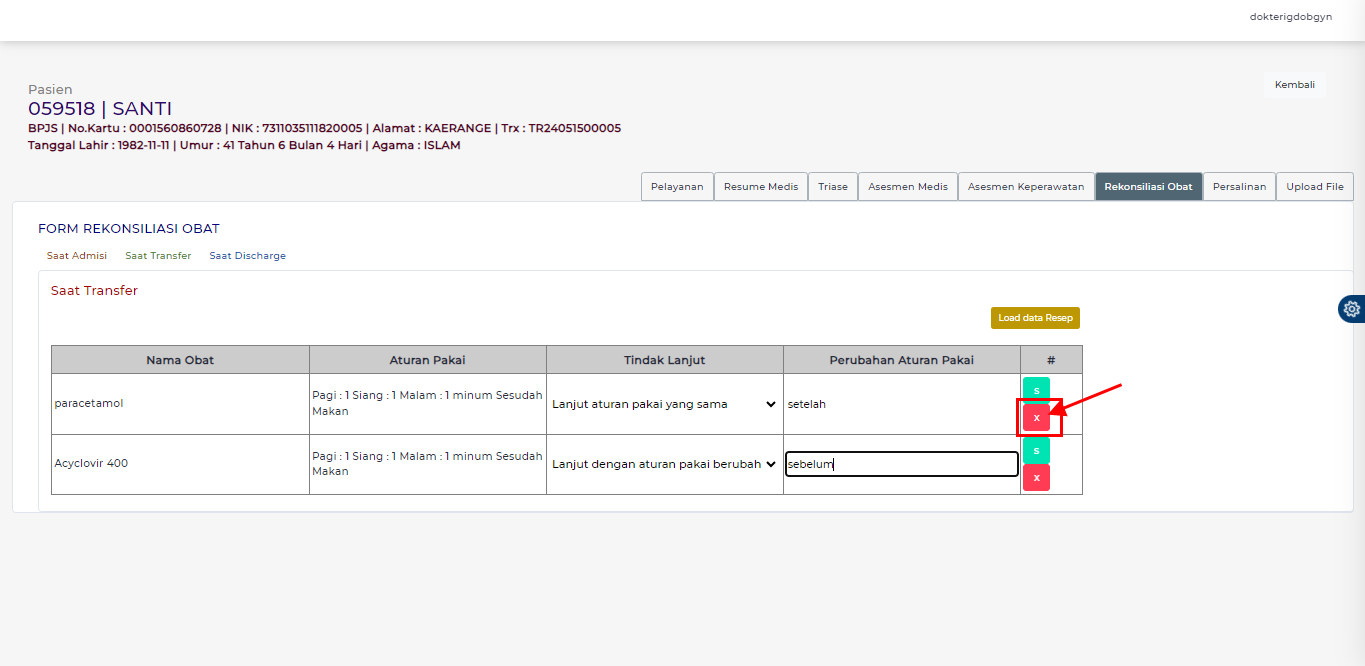1365x666 pixels.
Task: Select the Asesmen Medis tab
Action: (907, 187)
